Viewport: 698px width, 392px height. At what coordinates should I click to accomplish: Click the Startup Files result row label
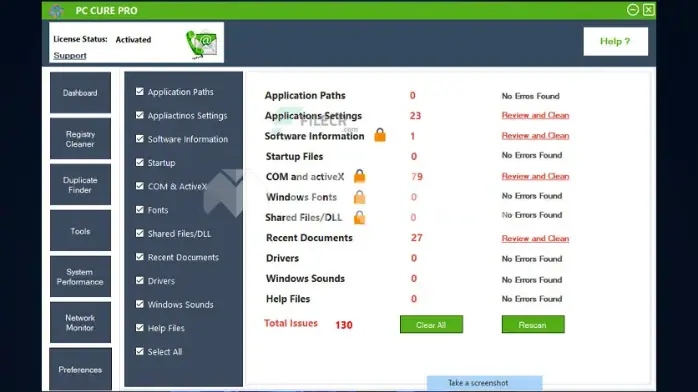[294, 157]
